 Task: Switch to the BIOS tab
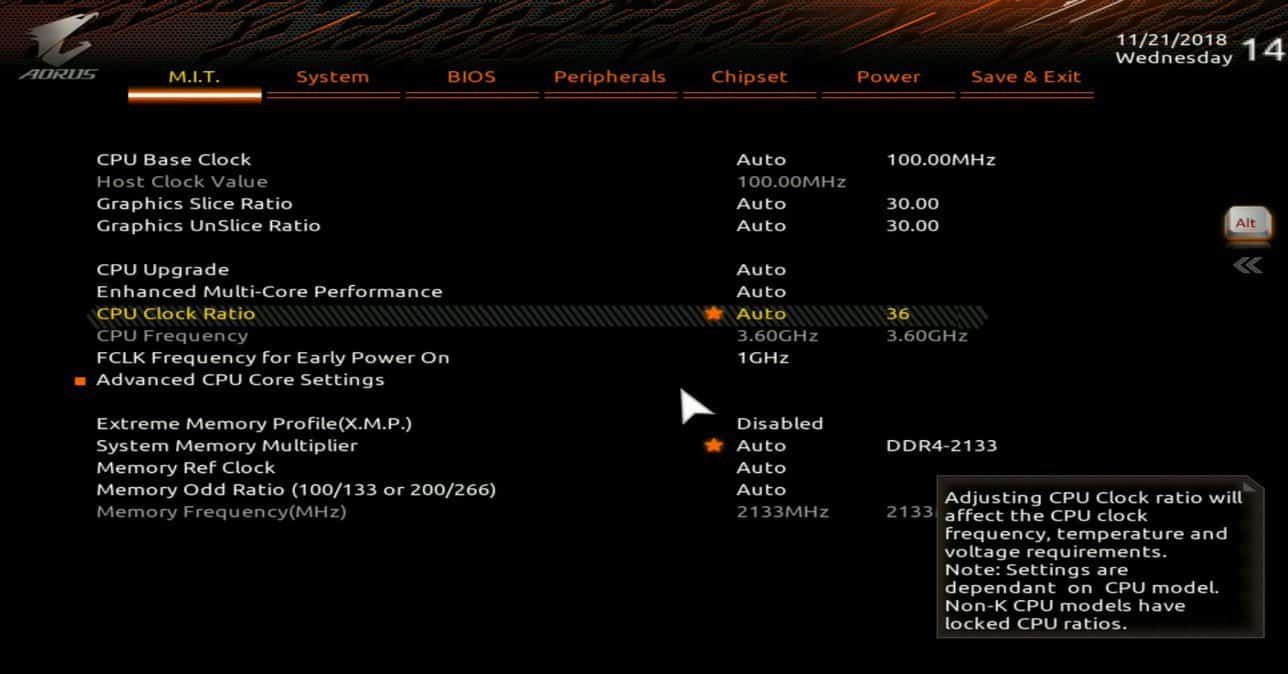(471, 77)
